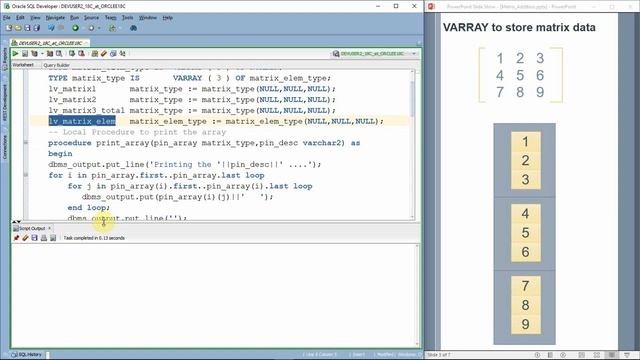Click the 'Task completed in 0.13 seconds' status
Viewport: 640px width, 360px height.
(x=94, y=238)
